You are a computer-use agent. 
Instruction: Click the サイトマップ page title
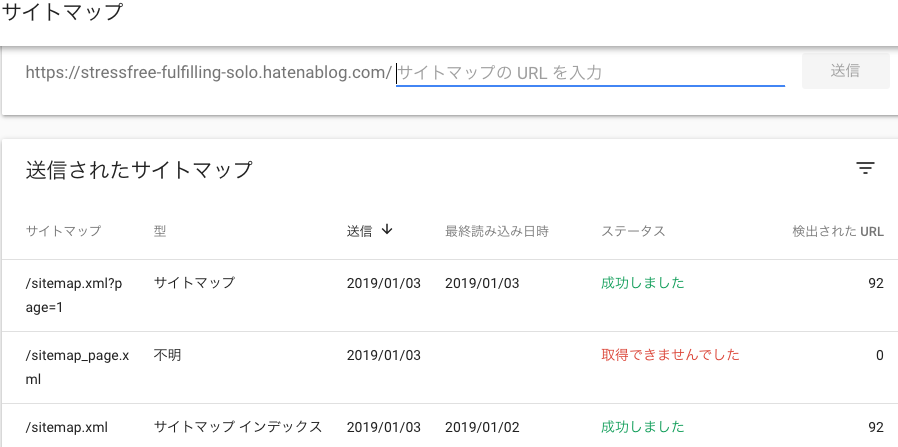pyautogui.click(x=62, y=11)
